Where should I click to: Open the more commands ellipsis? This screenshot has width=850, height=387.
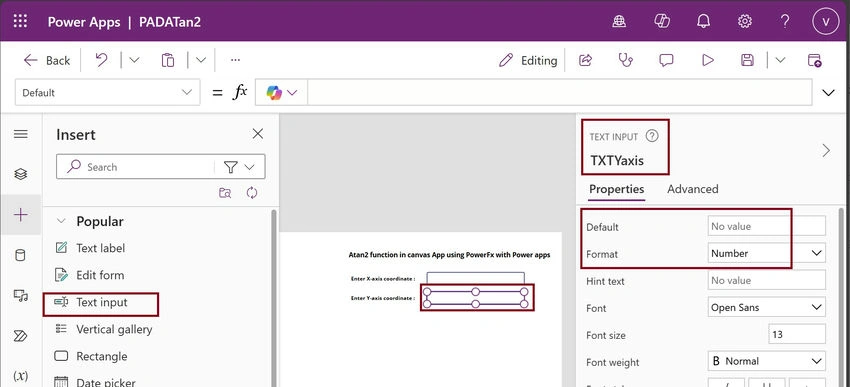click(x=235, y=60)
